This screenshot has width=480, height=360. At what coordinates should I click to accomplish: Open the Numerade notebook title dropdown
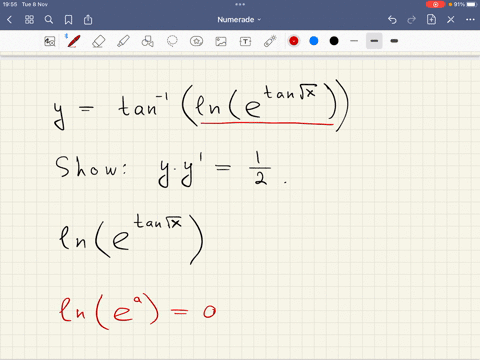click(239, 20)
